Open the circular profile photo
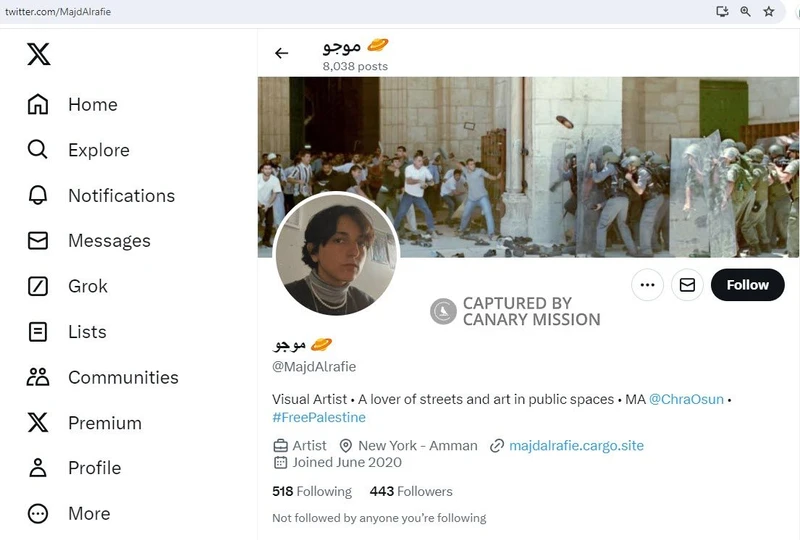Screen dimensions: 800x540 pos(336,255)
